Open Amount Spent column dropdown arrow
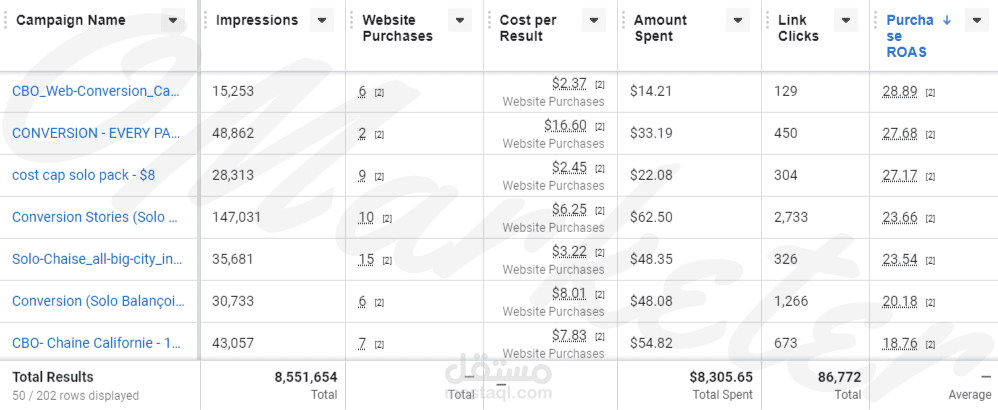 (x=738, y=20)
